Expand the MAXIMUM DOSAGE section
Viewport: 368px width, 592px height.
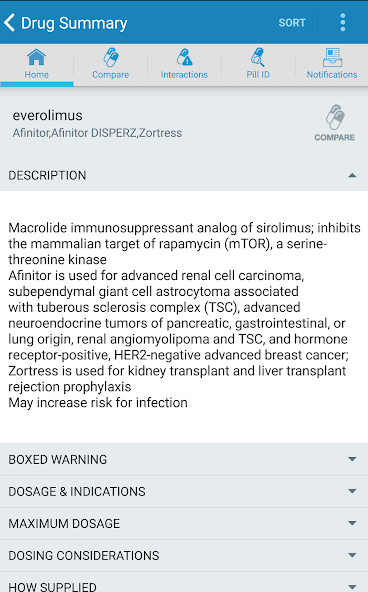point(184,523)
